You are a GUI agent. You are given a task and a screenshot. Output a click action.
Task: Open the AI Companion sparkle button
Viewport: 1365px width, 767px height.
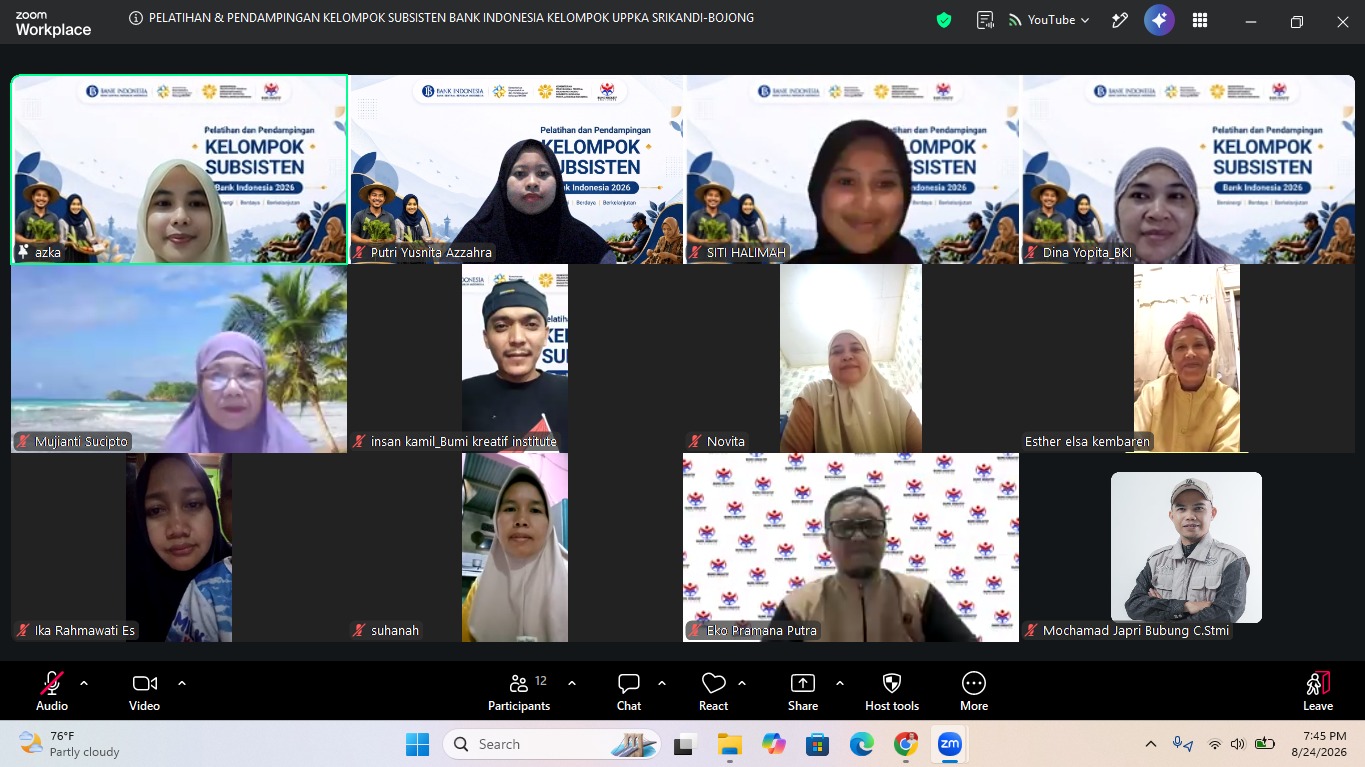[x=1159, y=20]
